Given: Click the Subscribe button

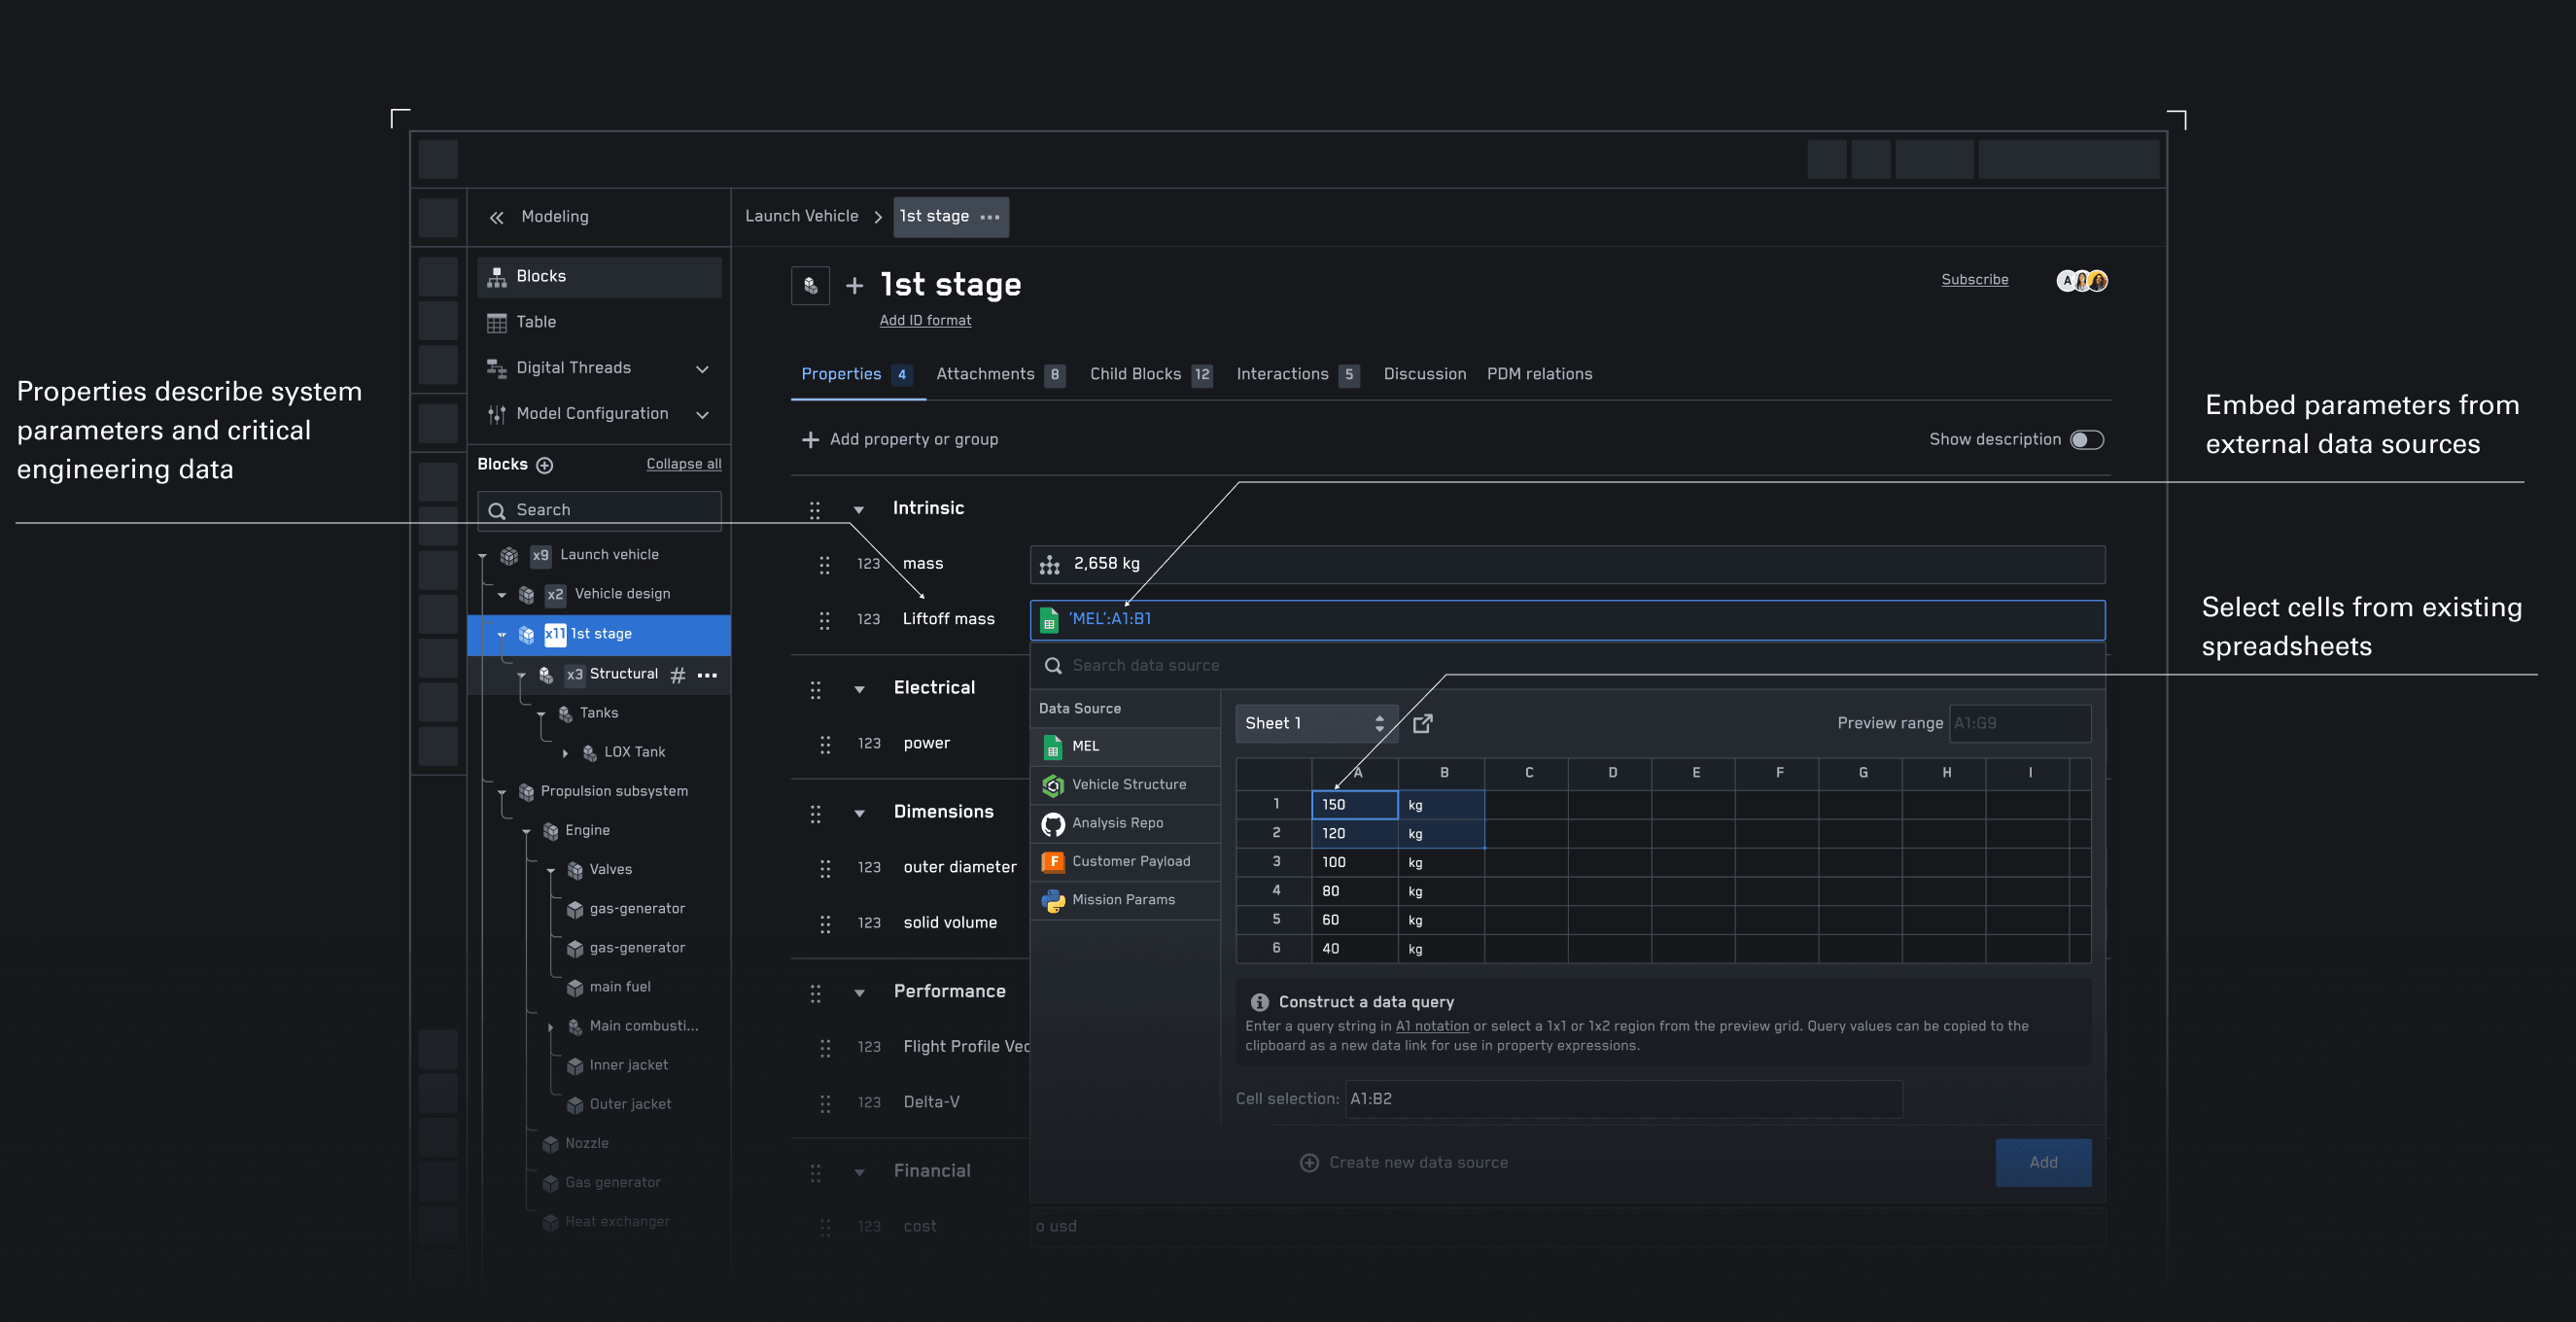Looking at the screenshot, I should pyautogui.click(x=1974, y=280).
